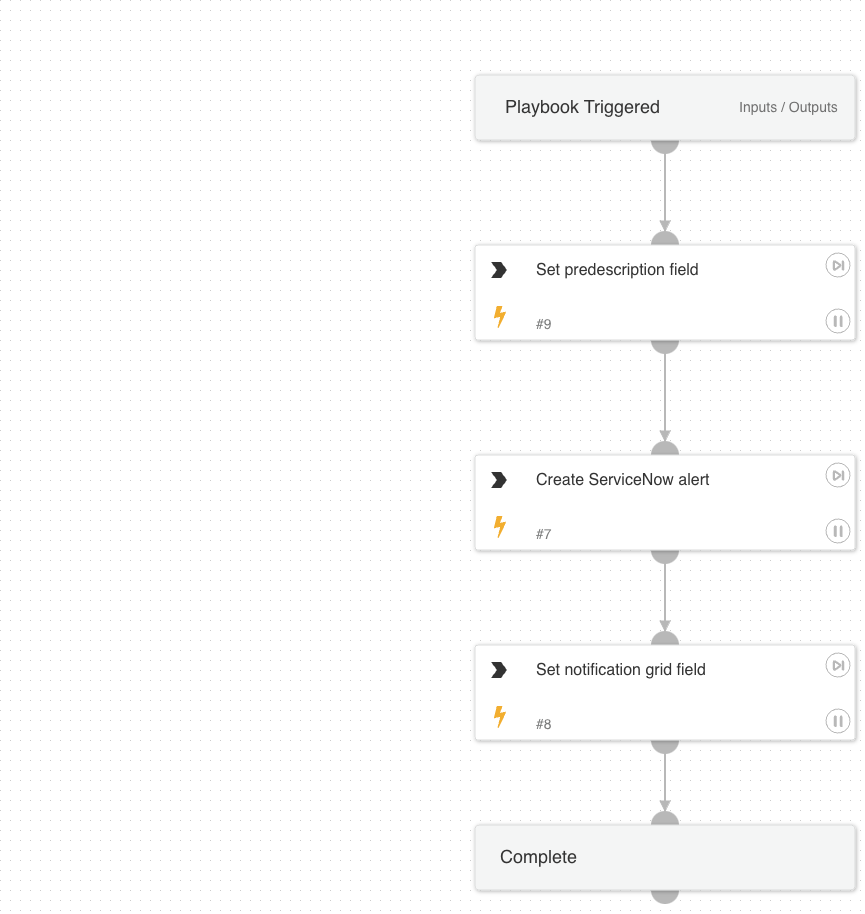Select the task type icon on Create ServiceNow alert
This screenshot has width=865, height=914.
click(499, 479)
